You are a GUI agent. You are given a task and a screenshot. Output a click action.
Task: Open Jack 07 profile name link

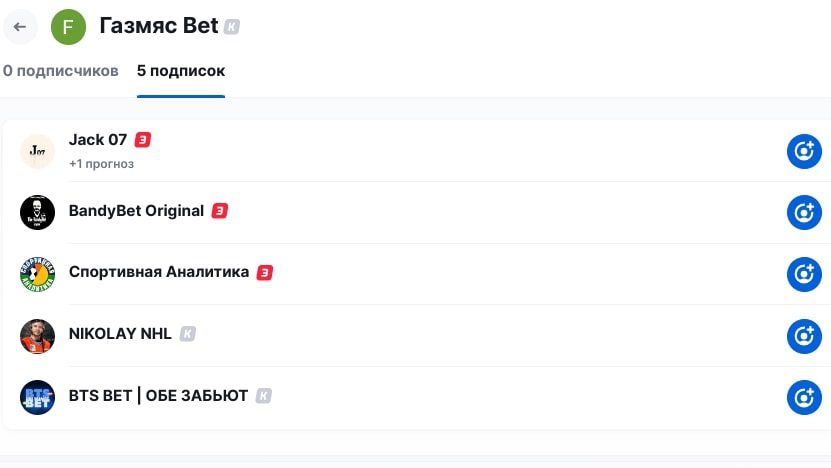click(x=98, y=140)
